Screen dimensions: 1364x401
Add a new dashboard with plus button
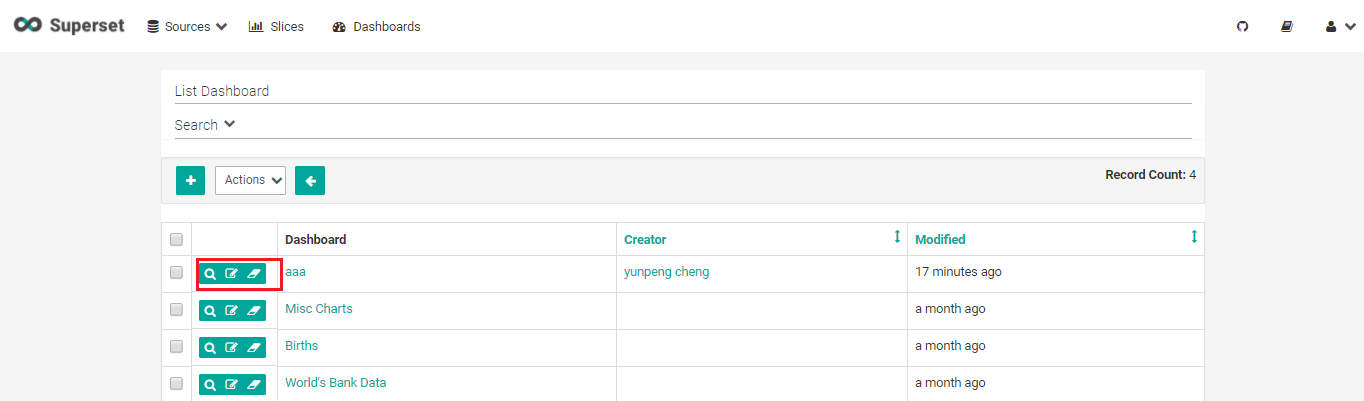pyautogui.click(x=190, y=180)
